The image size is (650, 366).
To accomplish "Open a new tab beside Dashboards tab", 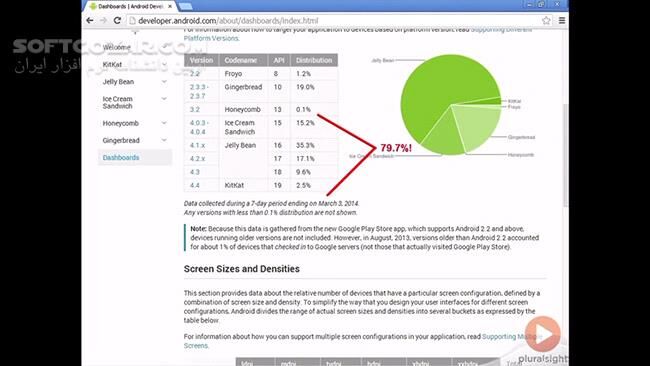I will [x=185, y=6].
